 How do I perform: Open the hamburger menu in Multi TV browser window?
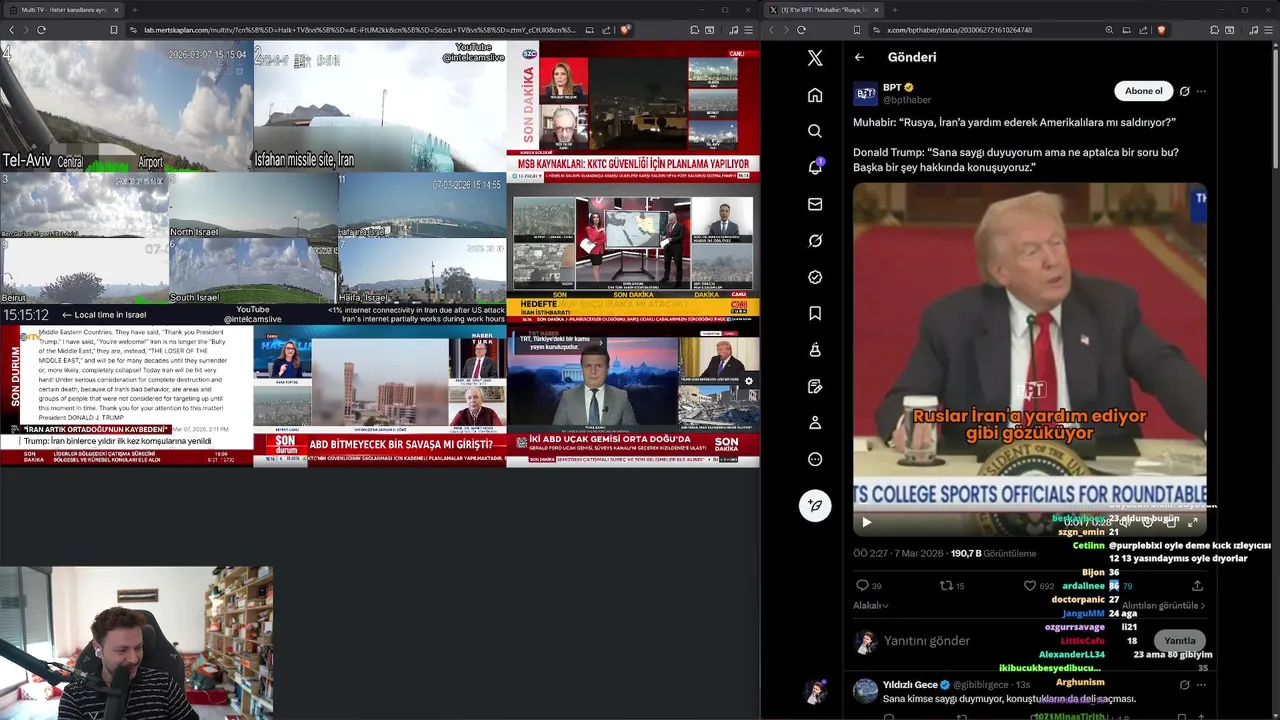point(748,30)
